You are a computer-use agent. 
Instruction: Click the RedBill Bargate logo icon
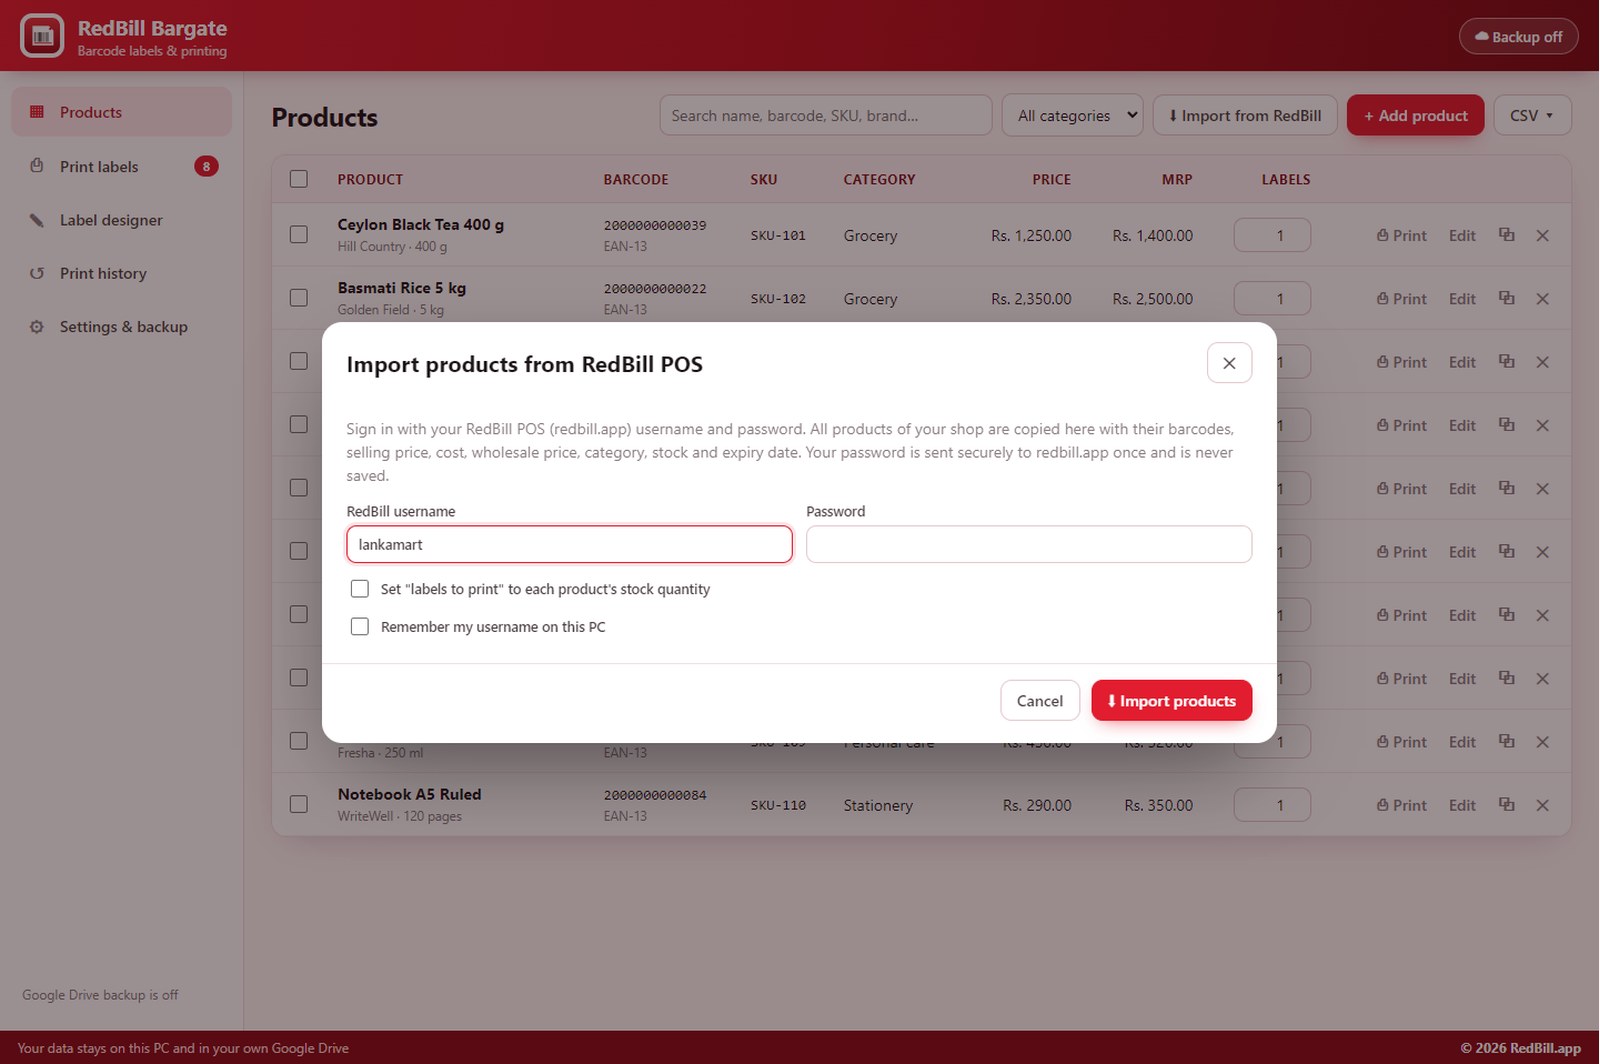pyautogui.click(x=42, y=36)
